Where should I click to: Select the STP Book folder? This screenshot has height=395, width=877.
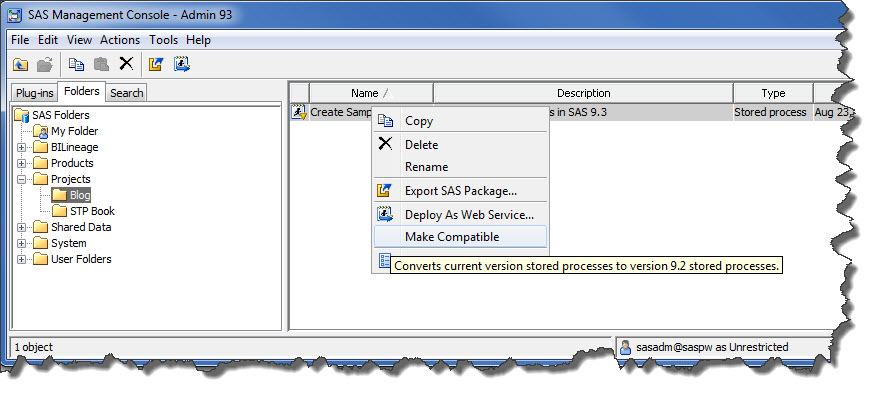click(92, 211)
